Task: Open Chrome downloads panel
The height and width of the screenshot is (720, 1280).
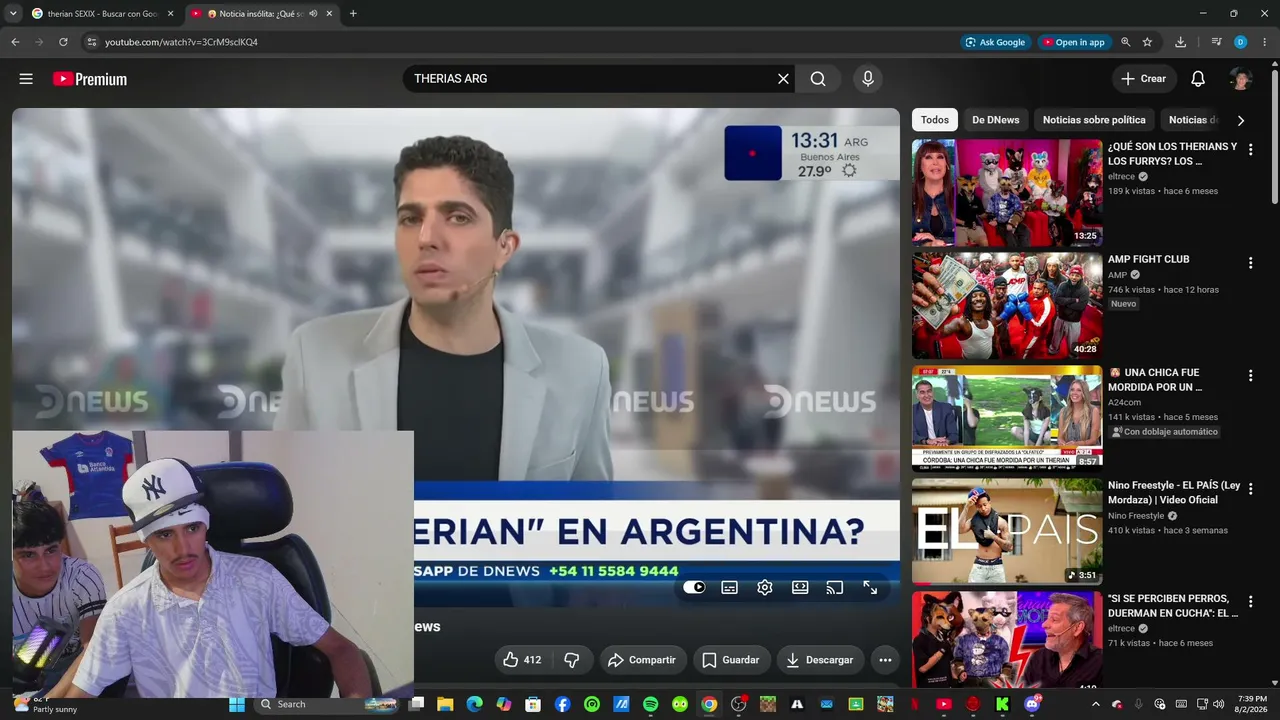Action: (1181, 42)
